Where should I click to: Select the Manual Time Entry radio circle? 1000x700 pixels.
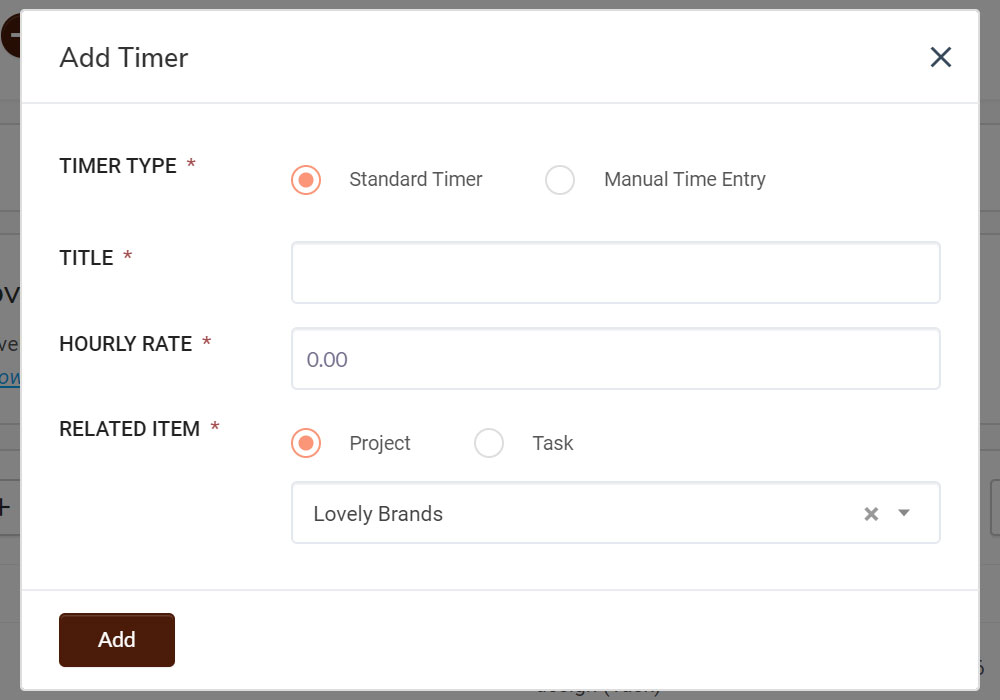point(560,180)
